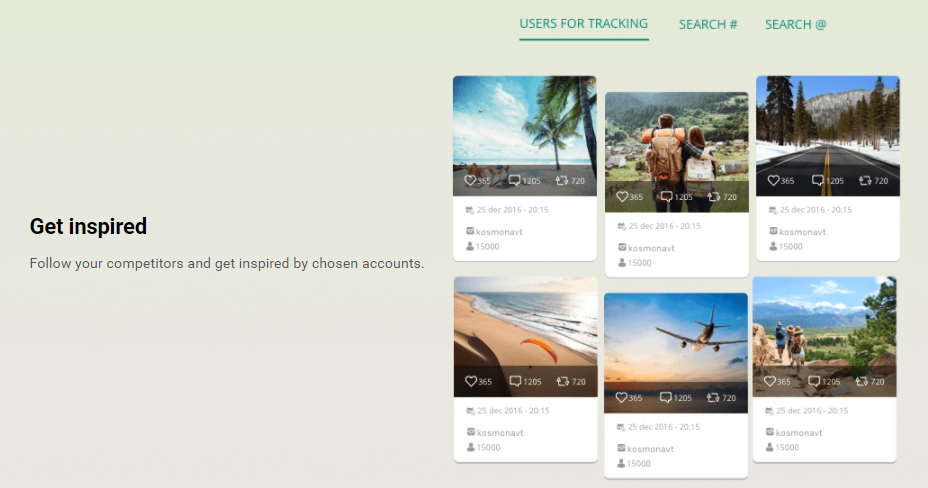
Task: Click heart icon on paraglider beach card
Action: 471,382
